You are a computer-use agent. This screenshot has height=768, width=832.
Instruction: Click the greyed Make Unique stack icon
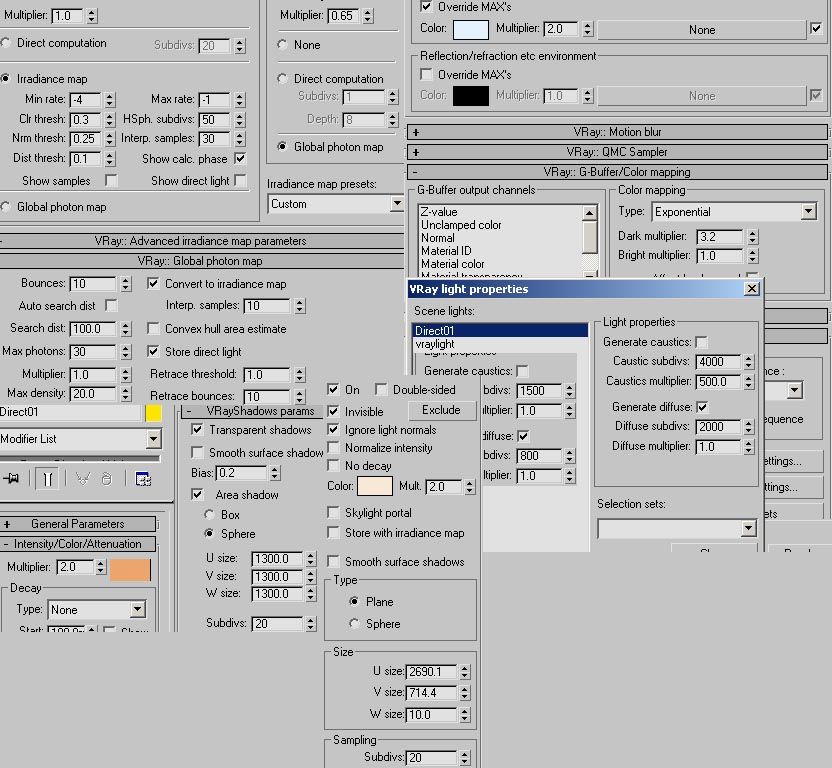coord(82,479)
